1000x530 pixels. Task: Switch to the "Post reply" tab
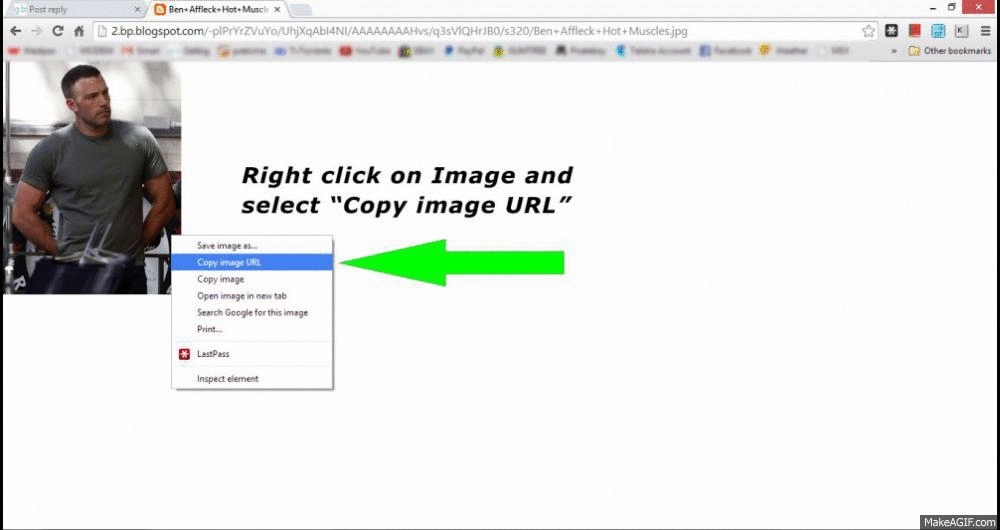coord(70,9)
